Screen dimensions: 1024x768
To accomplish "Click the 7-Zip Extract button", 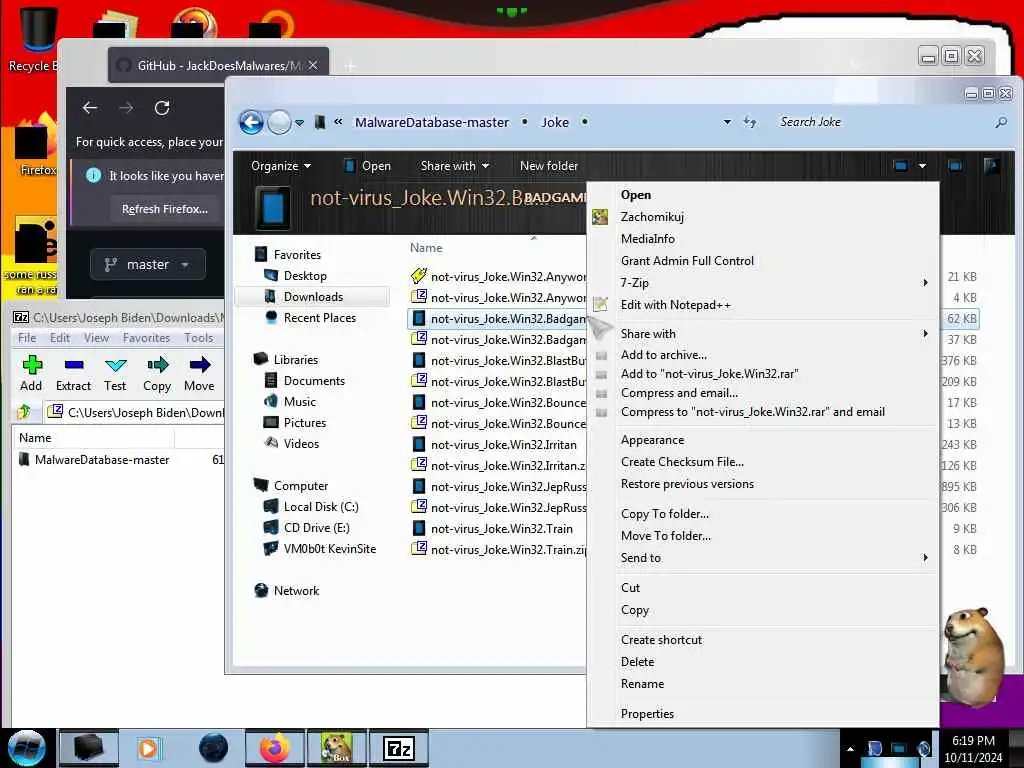I will point(73,374).
